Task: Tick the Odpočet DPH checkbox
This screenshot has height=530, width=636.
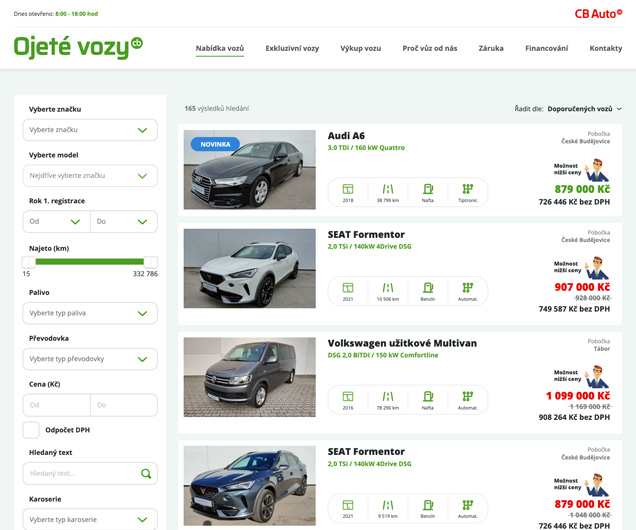Action: [31, 430]
